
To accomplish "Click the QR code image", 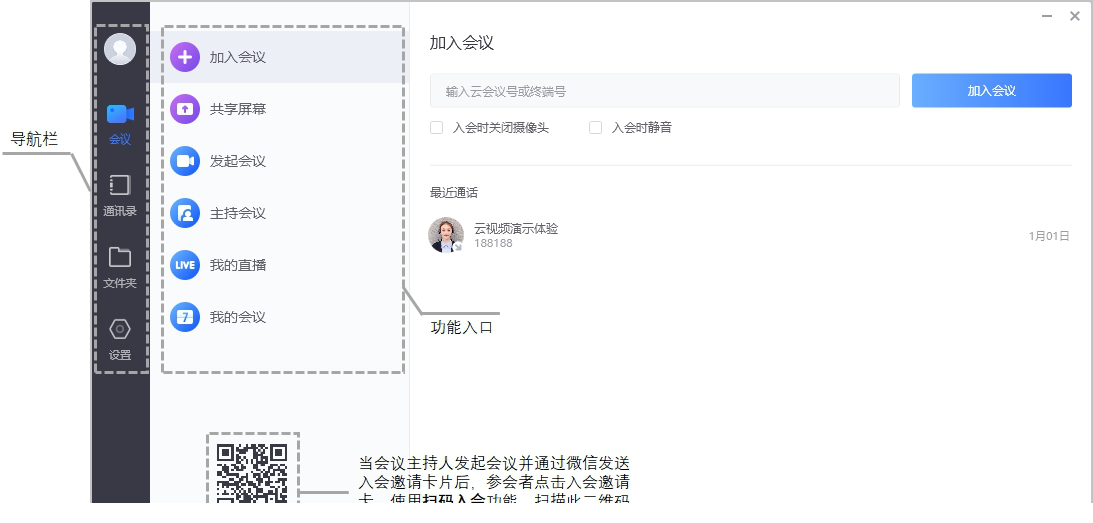I will coord(252,473).
